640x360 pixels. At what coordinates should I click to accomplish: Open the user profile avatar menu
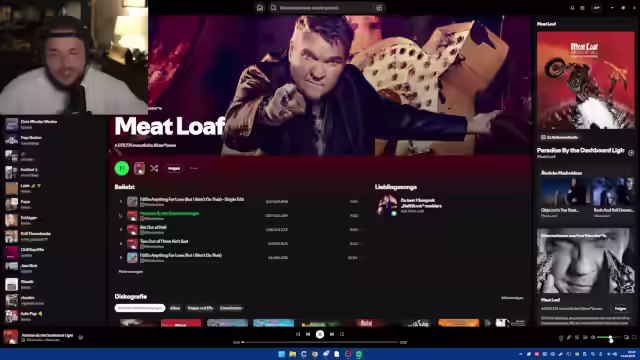tap(596, 8)
